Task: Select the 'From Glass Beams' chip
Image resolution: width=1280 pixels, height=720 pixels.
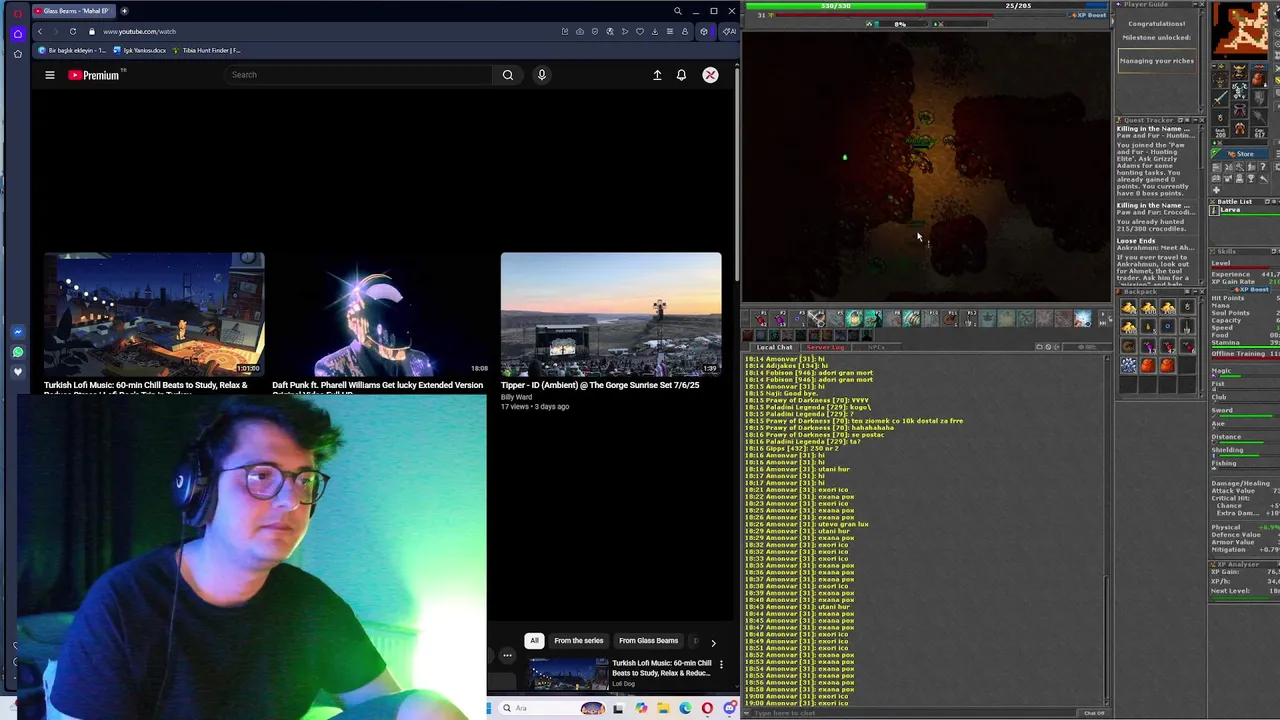Action: 648,641
